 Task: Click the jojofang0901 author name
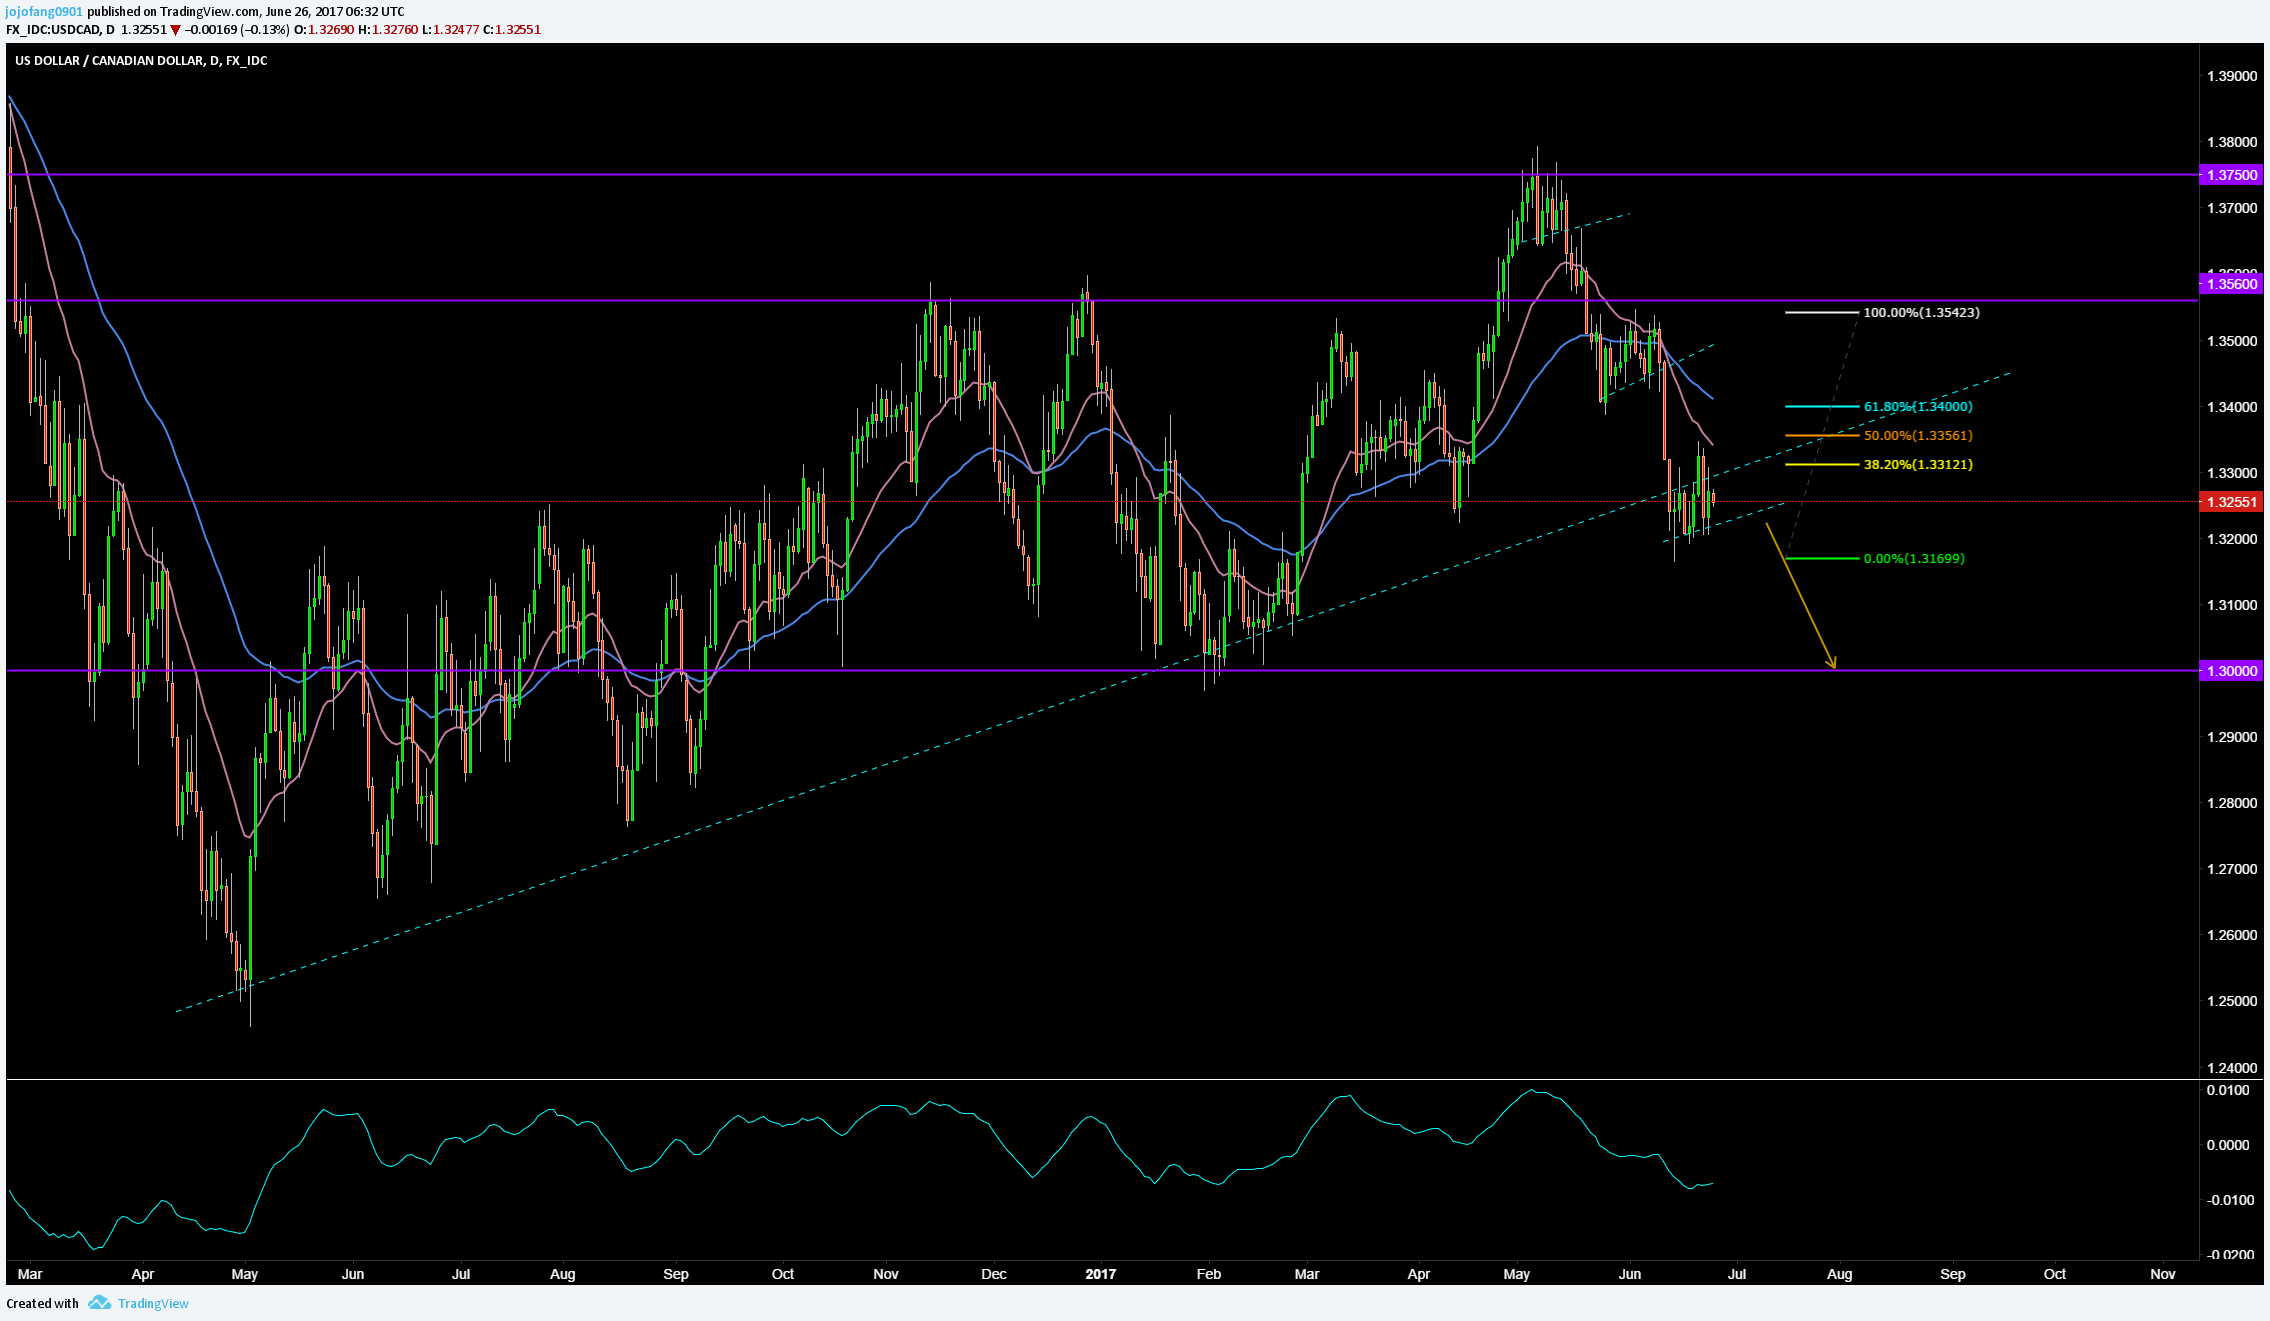coord(45,11)
